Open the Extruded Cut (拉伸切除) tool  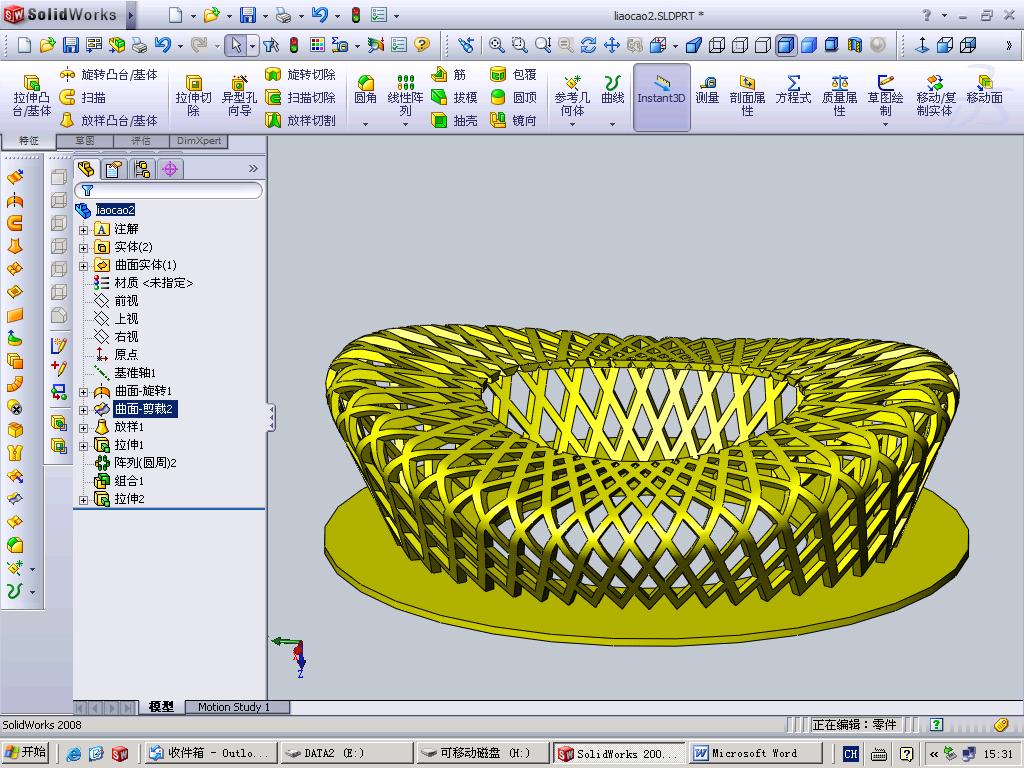point(193,96)
